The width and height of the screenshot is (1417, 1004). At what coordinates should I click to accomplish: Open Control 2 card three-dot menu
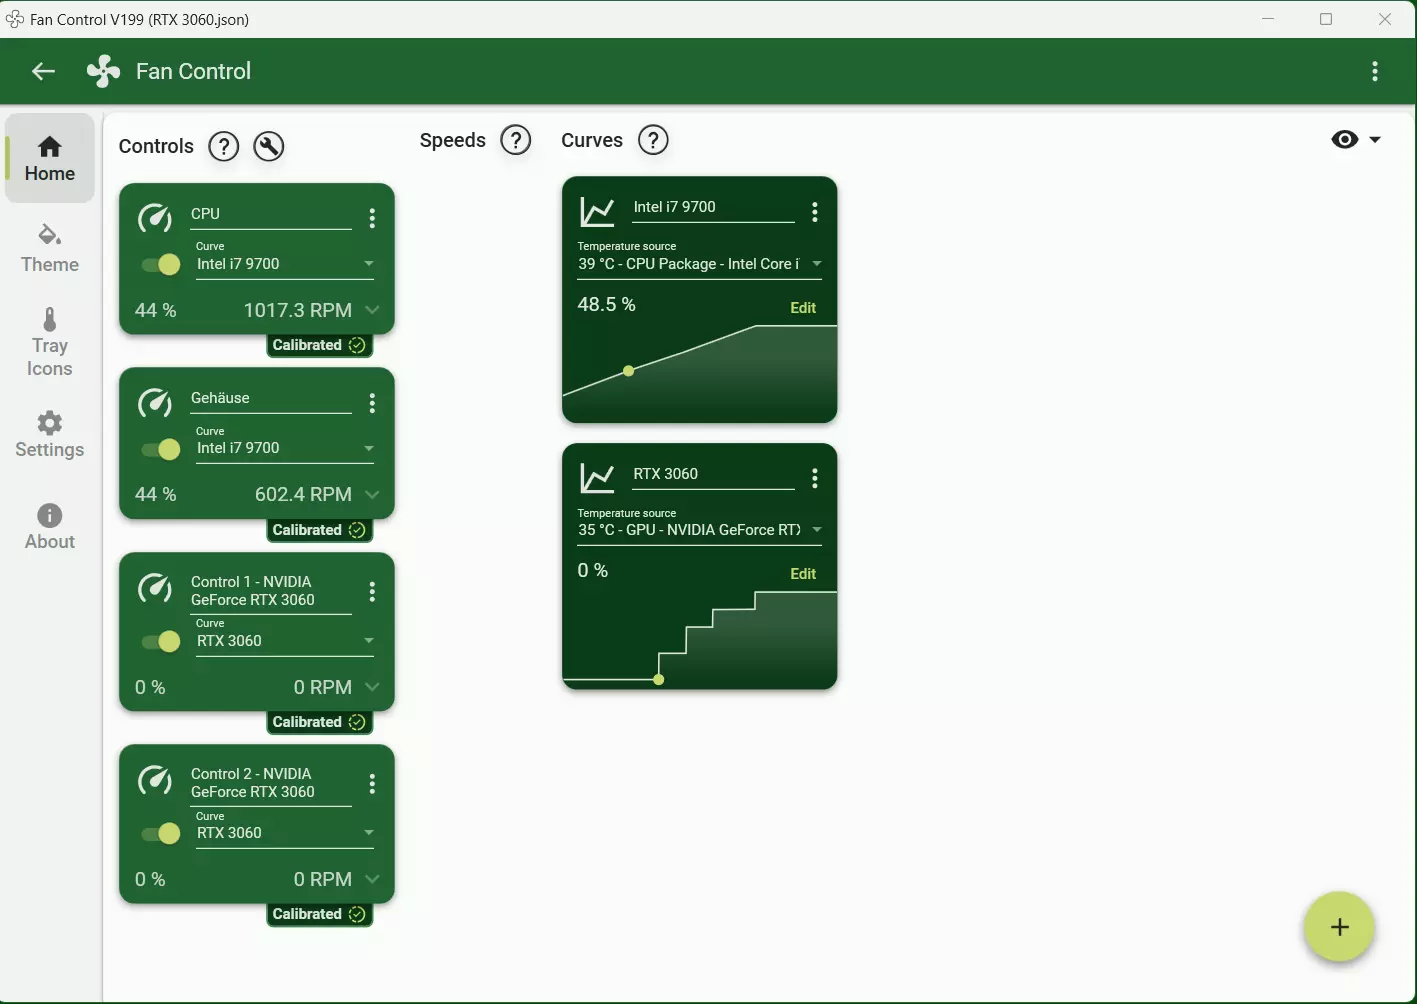click(372, 784)
